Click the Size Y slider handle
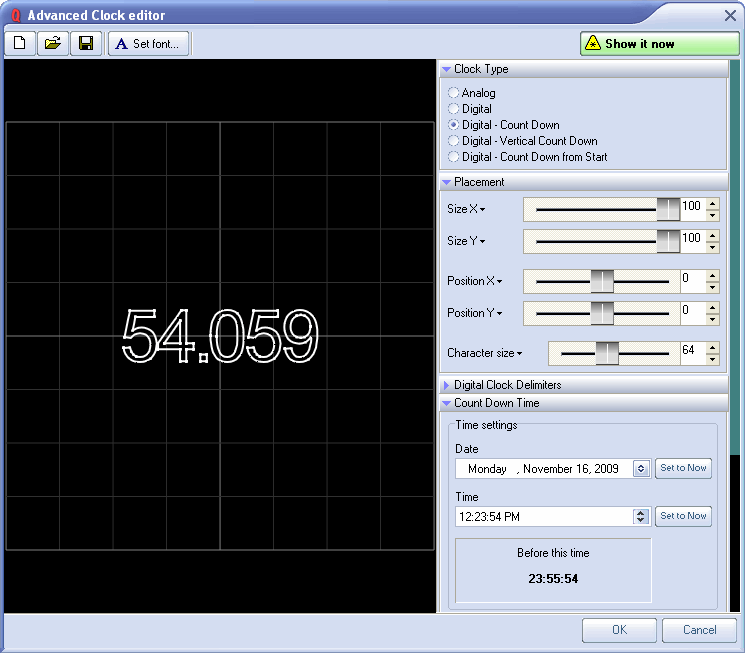 [667, 241]
